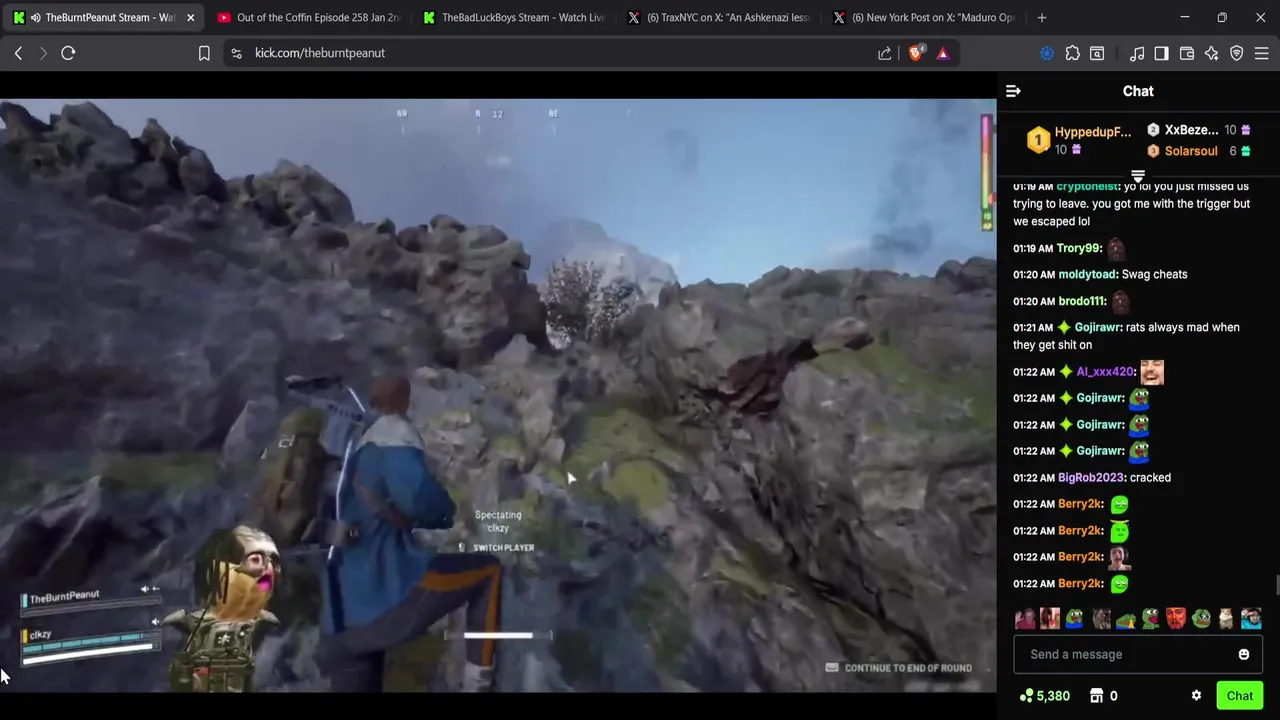The image size is (1280, 720).
Task: Open Trory99's user profile
Action: [1078, 248]
